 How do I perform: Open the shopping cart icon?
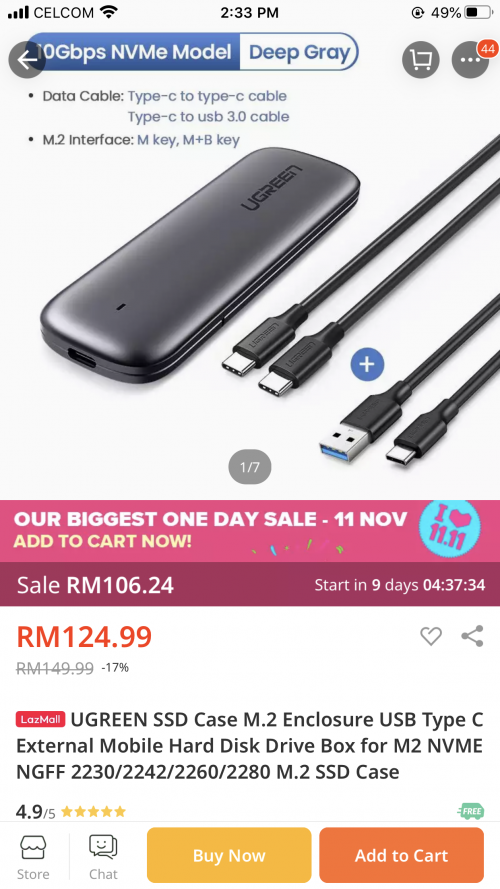pyautogui.click(x=421, y=60)
